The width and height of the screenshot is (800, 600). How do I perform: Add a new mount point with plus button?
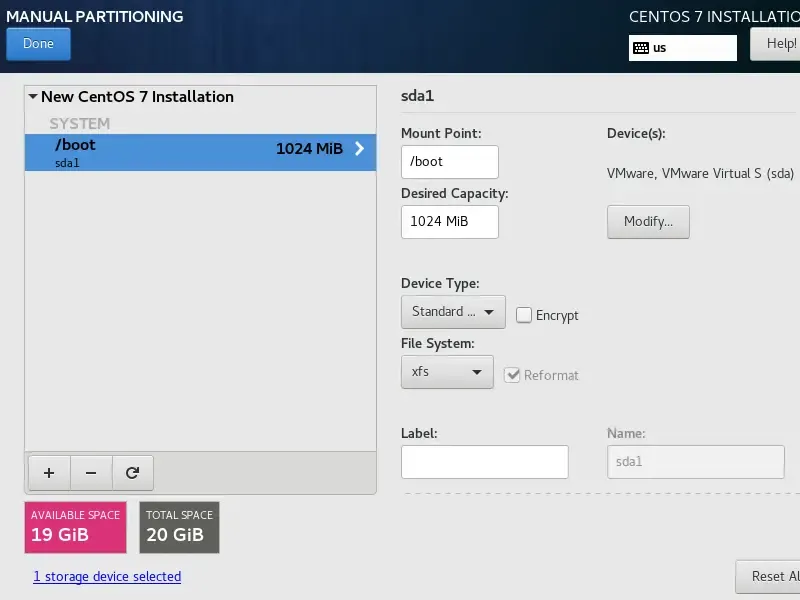click(x=49, y=473)
